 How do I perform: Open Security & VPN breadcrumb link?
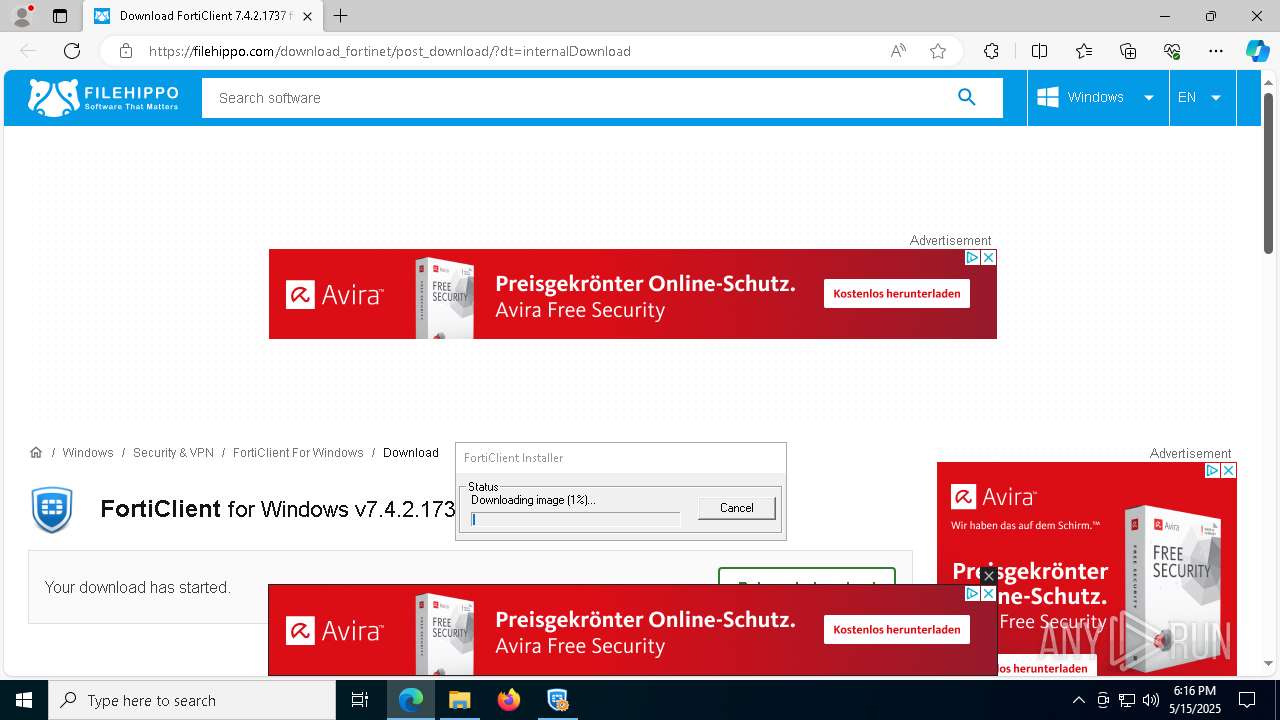(173, 453)
